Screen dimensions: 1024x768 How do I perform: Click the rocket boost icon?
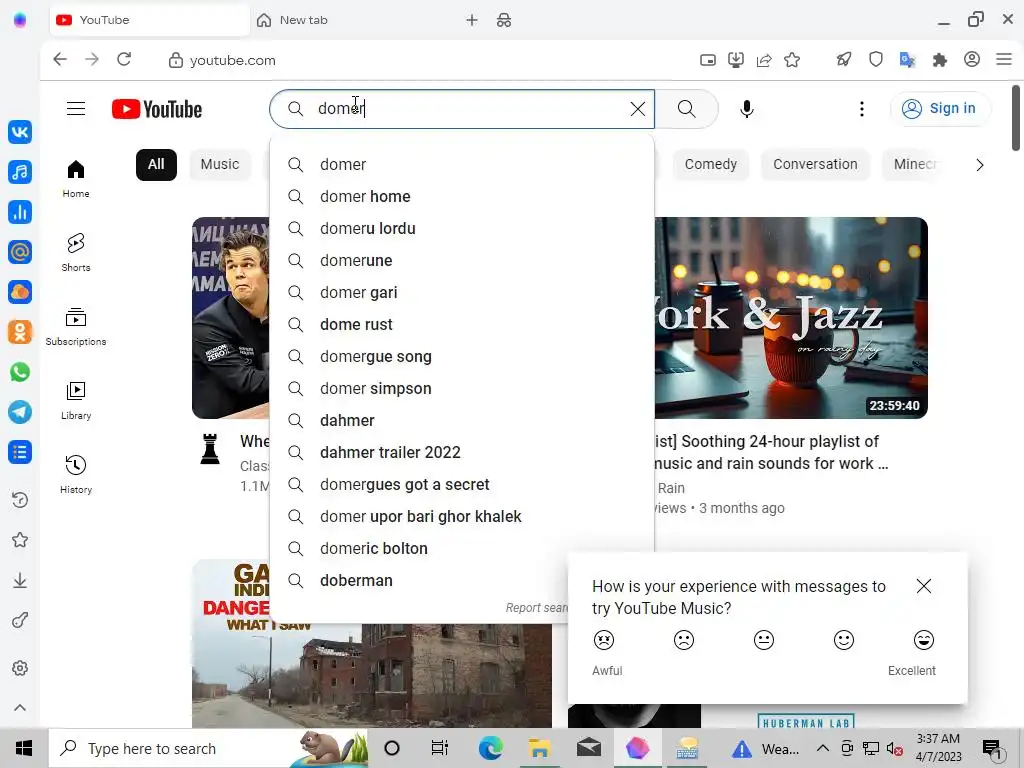tap(844, 60)
